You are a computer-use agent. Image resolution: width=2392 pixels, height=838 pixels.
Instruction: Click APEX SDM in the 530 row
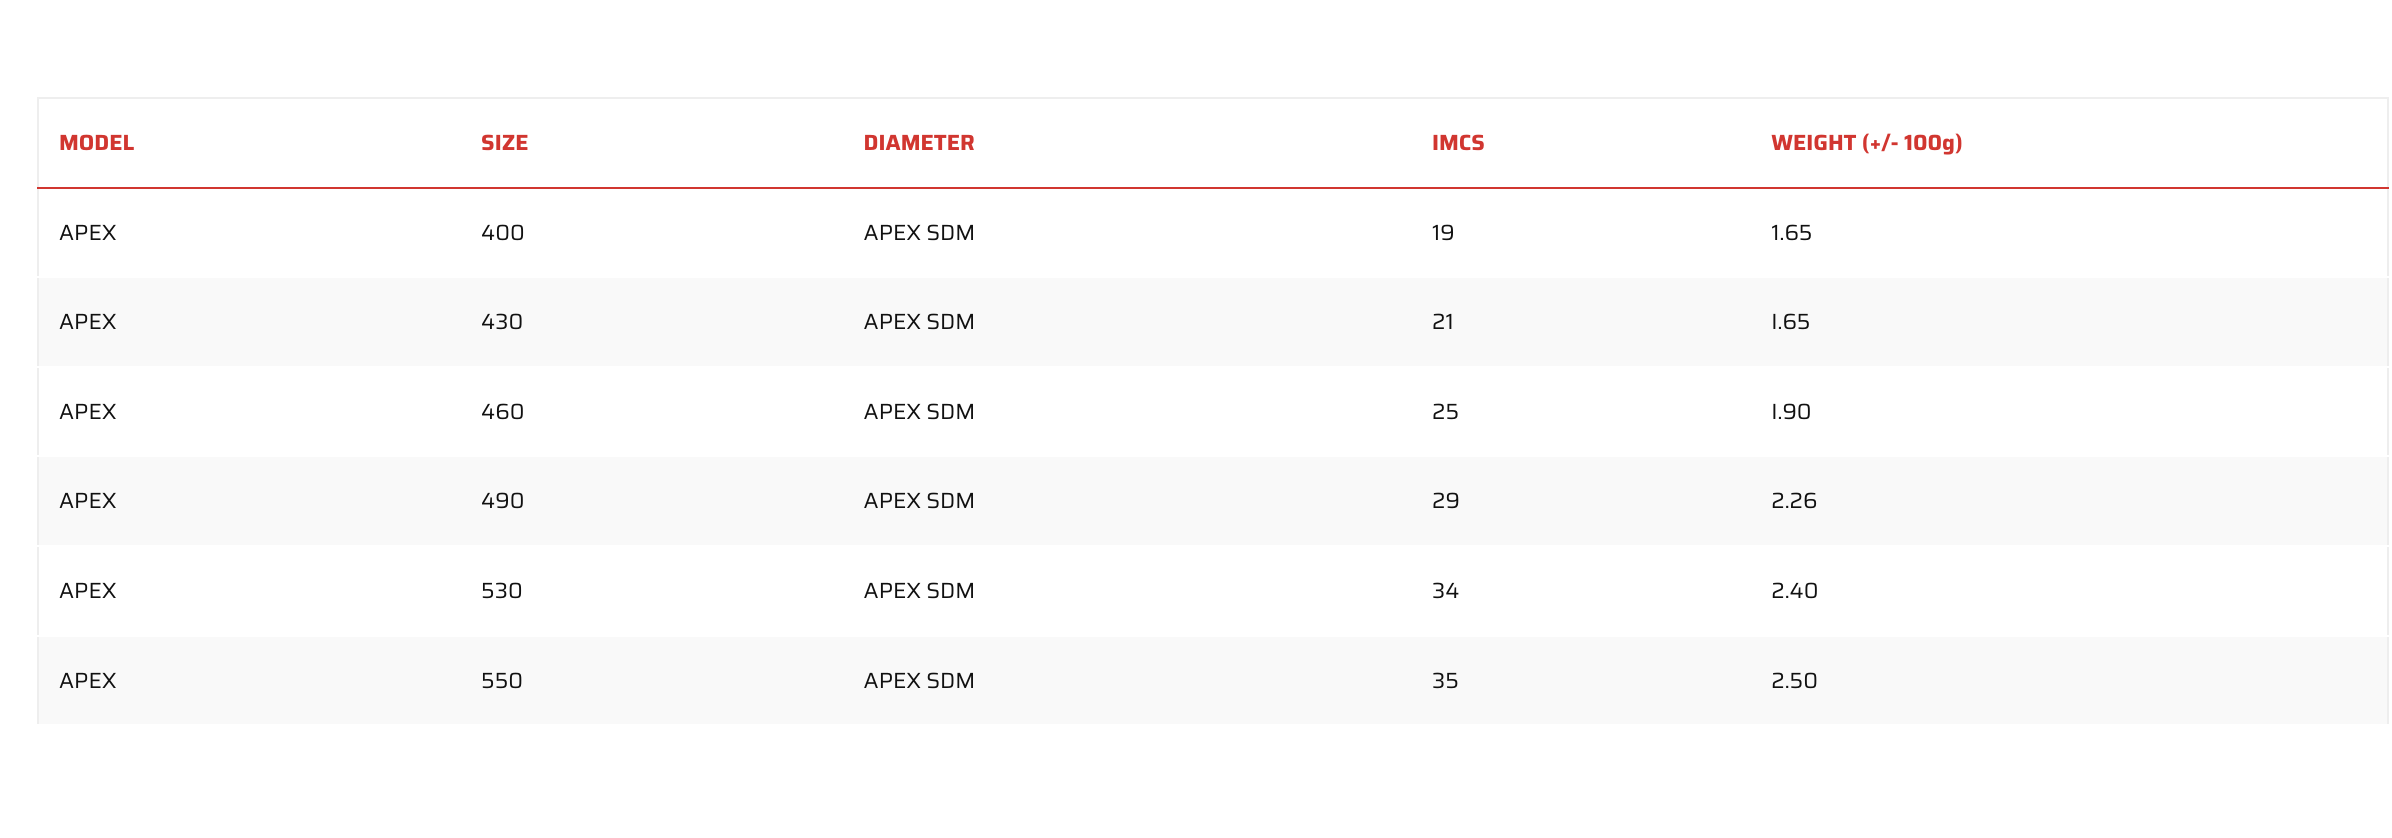(919, 591)
